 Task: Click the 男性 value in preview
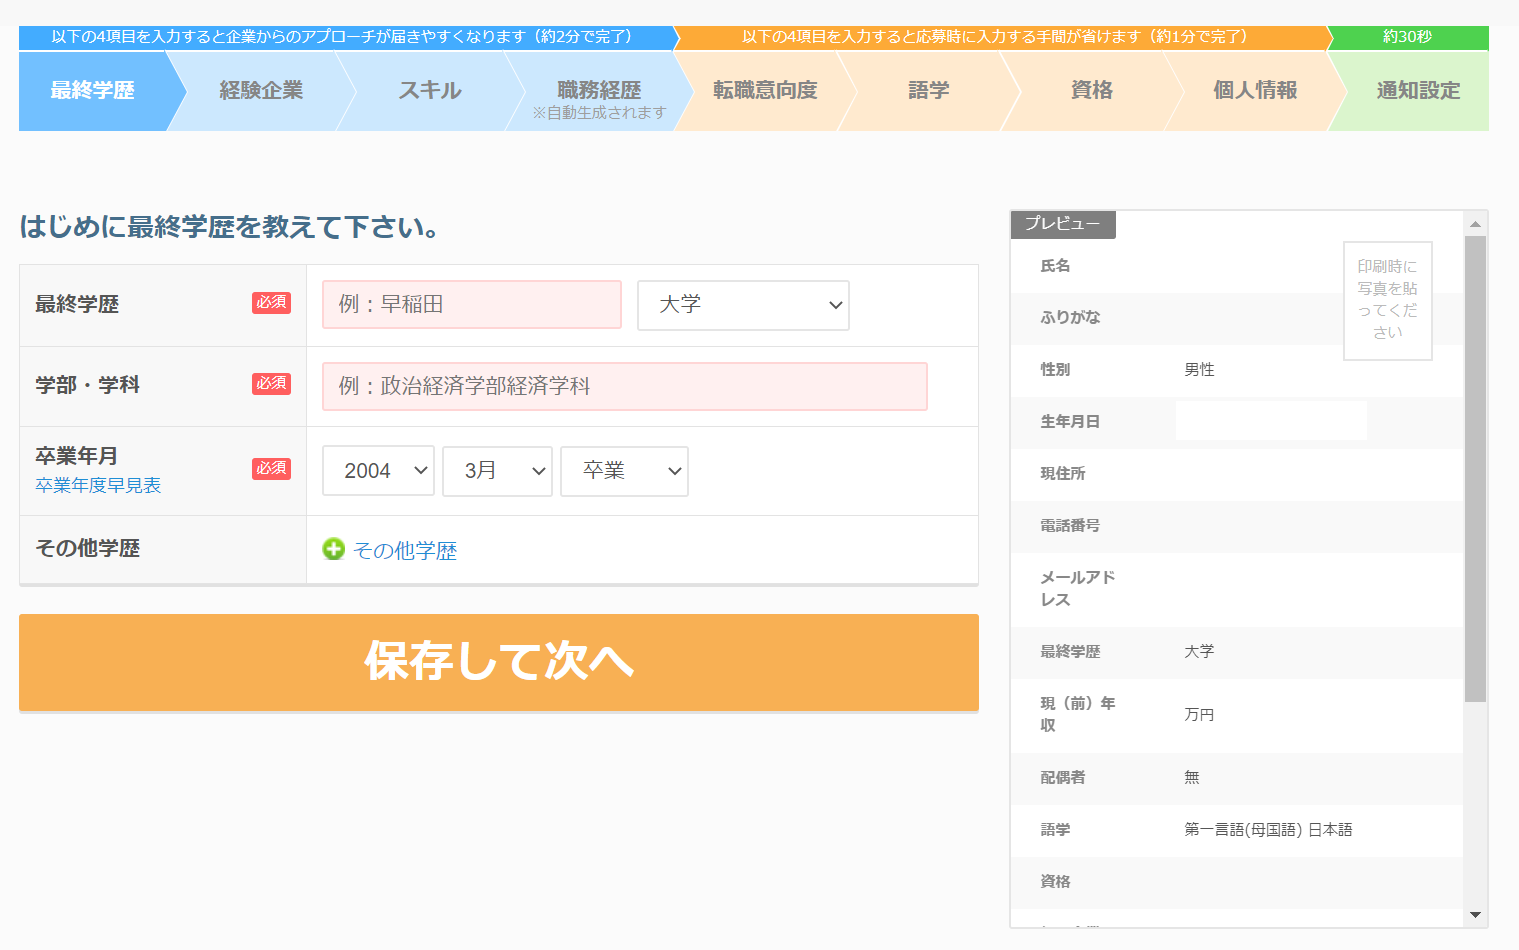coord(1199,370)
